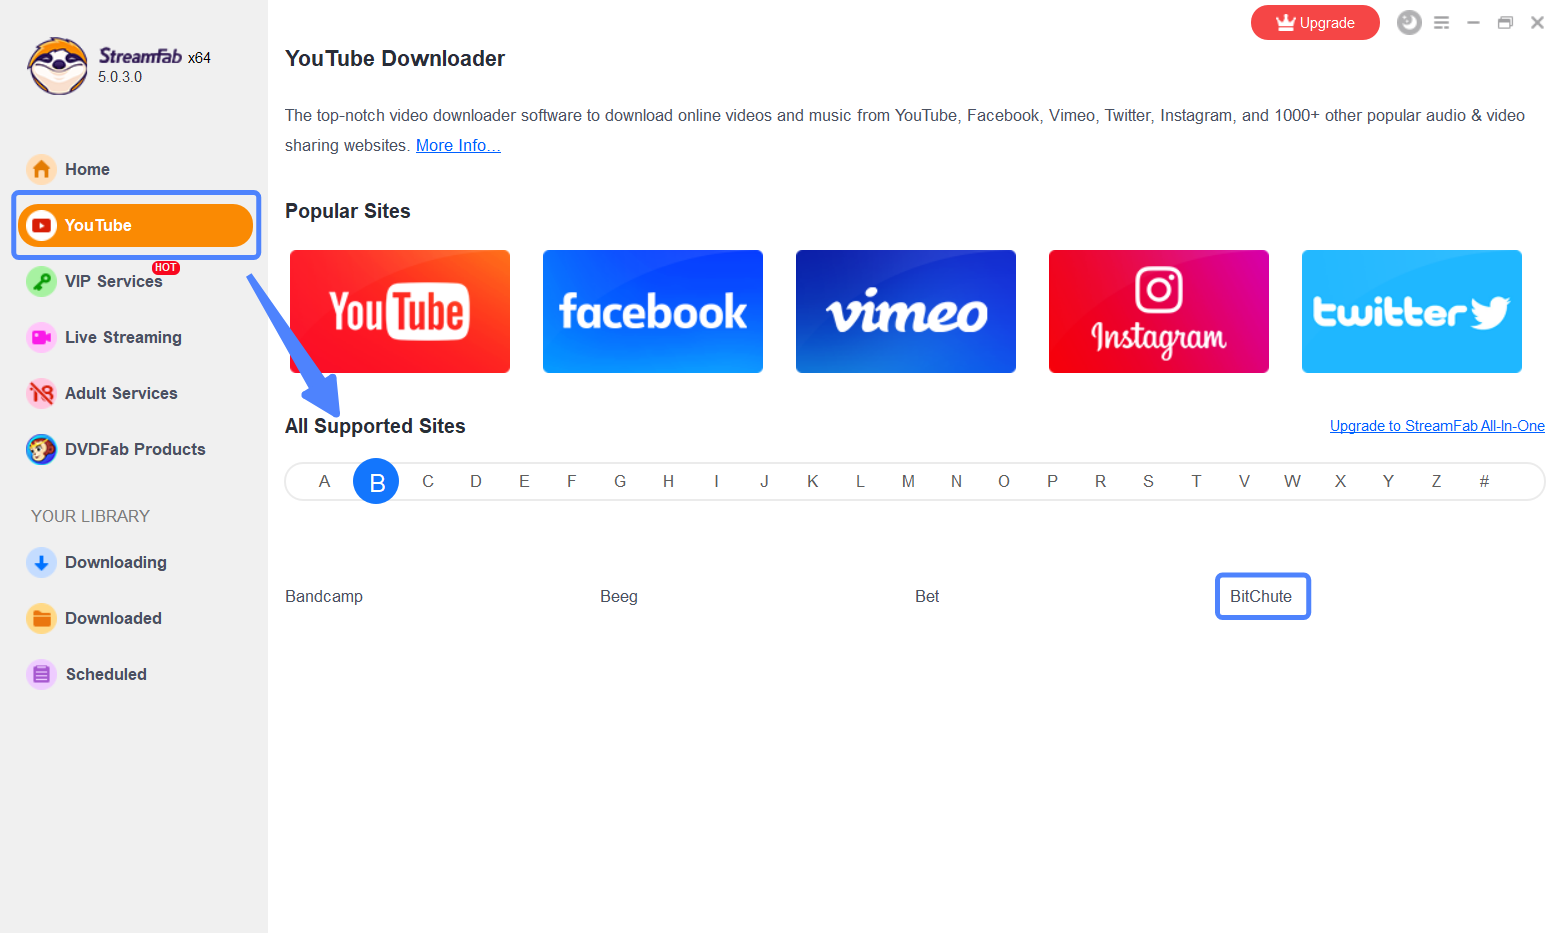
Task: Open Scheduled tasks
Action: click(106, 674)
